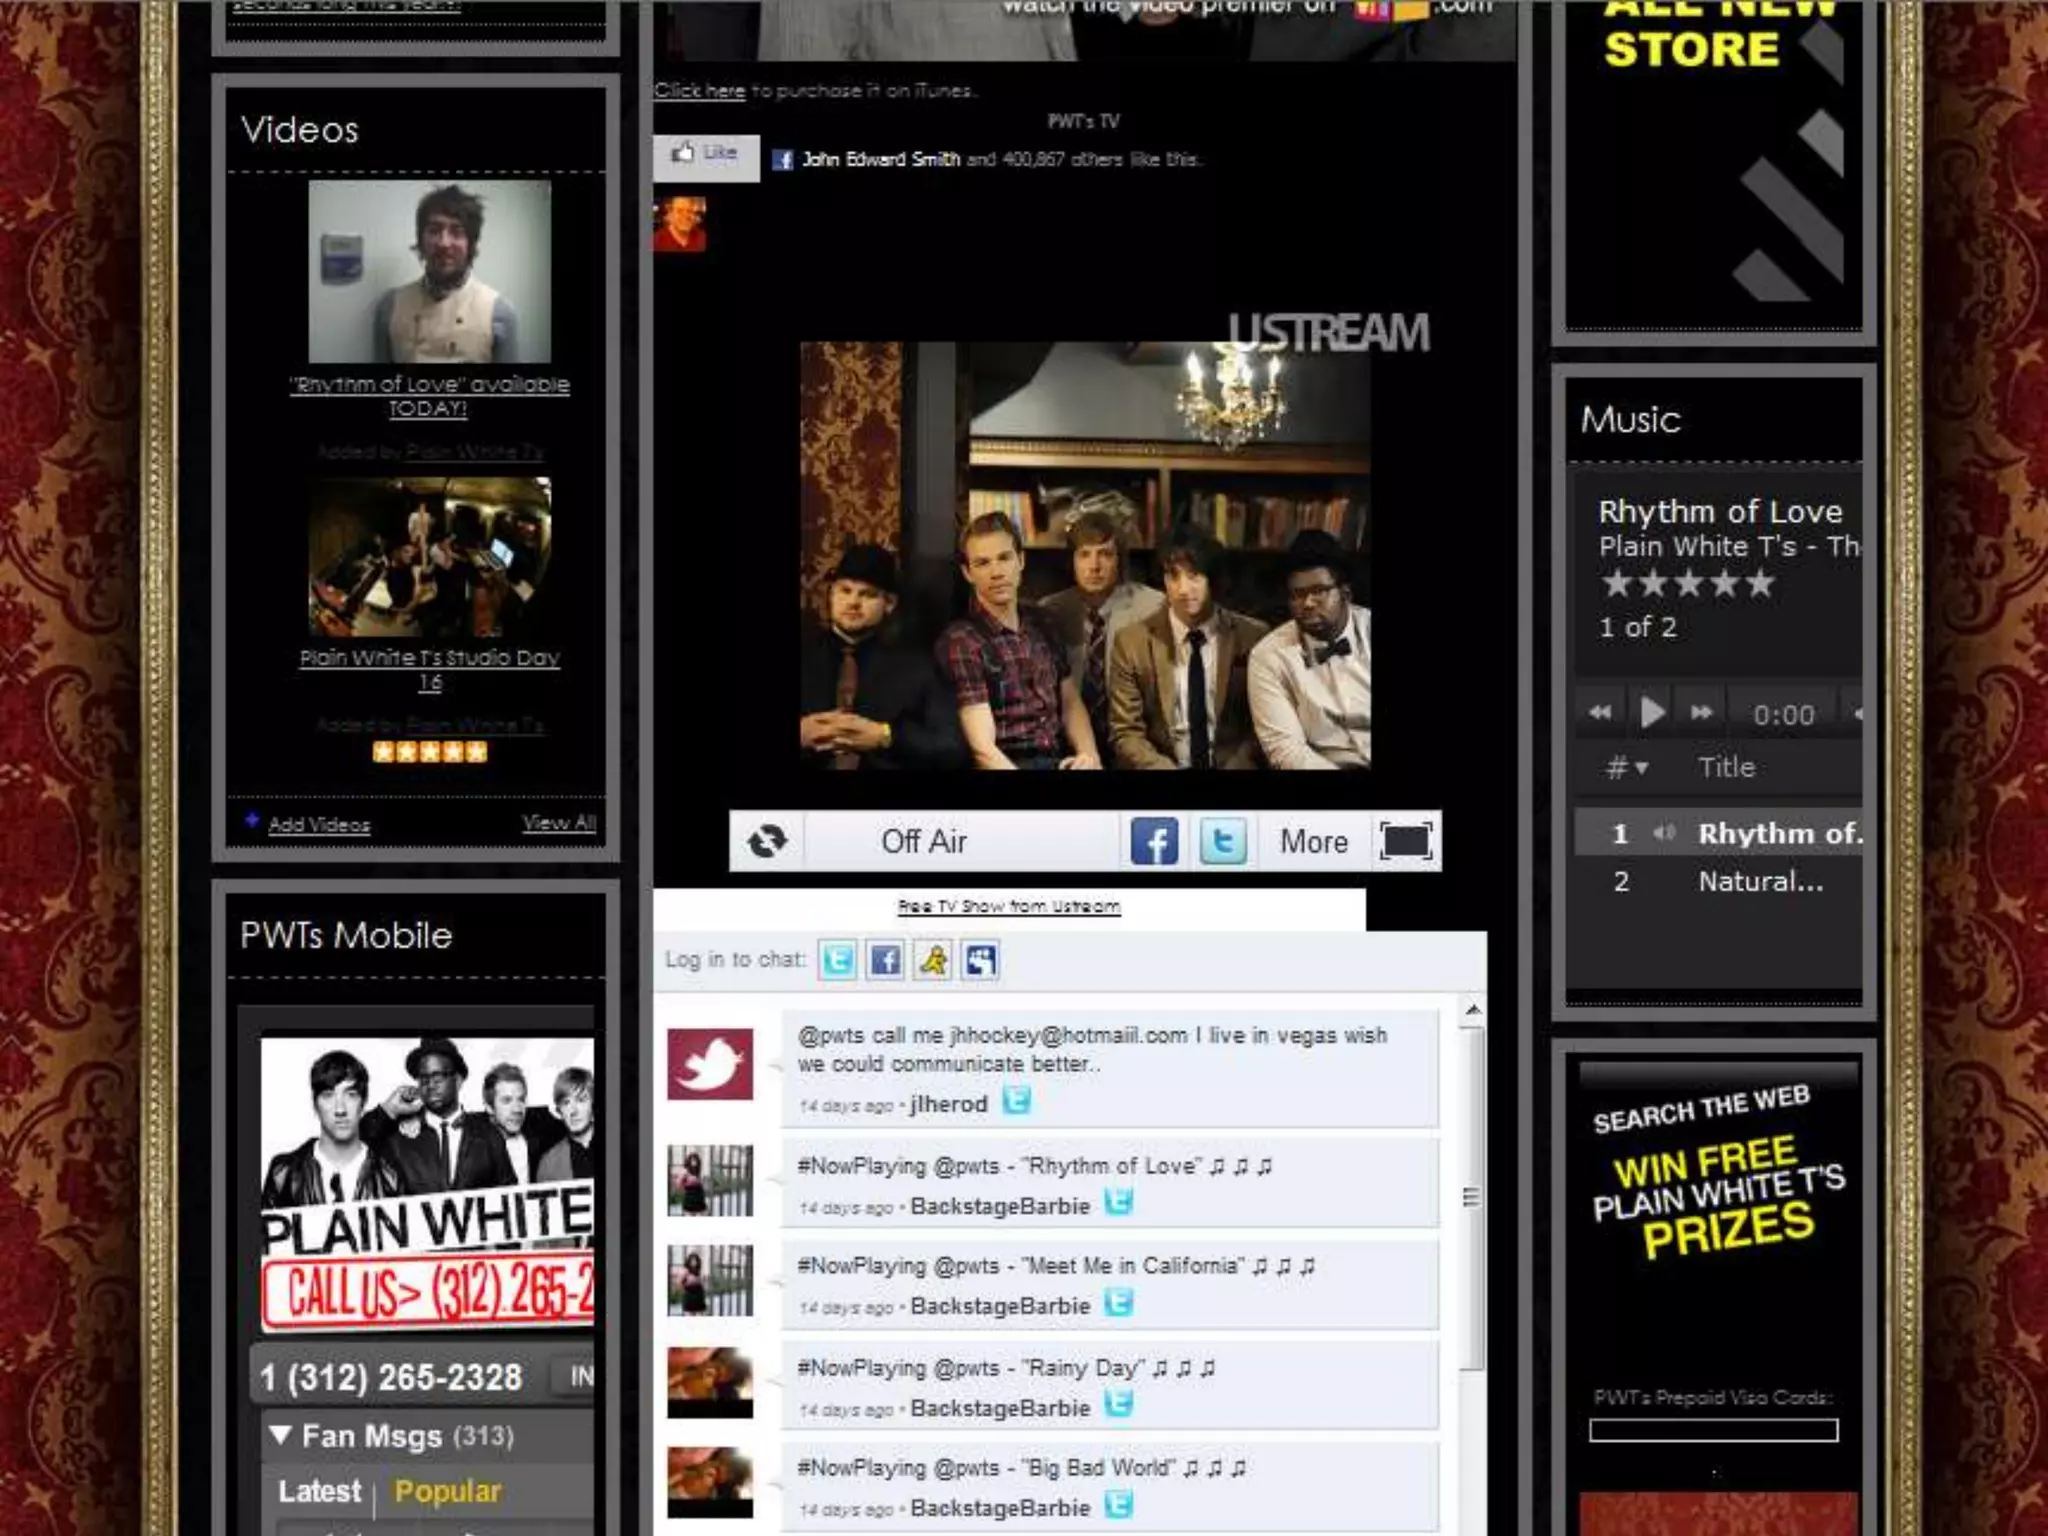Play the music player track
2048x1536 pixels.
tap(1652, 713)
